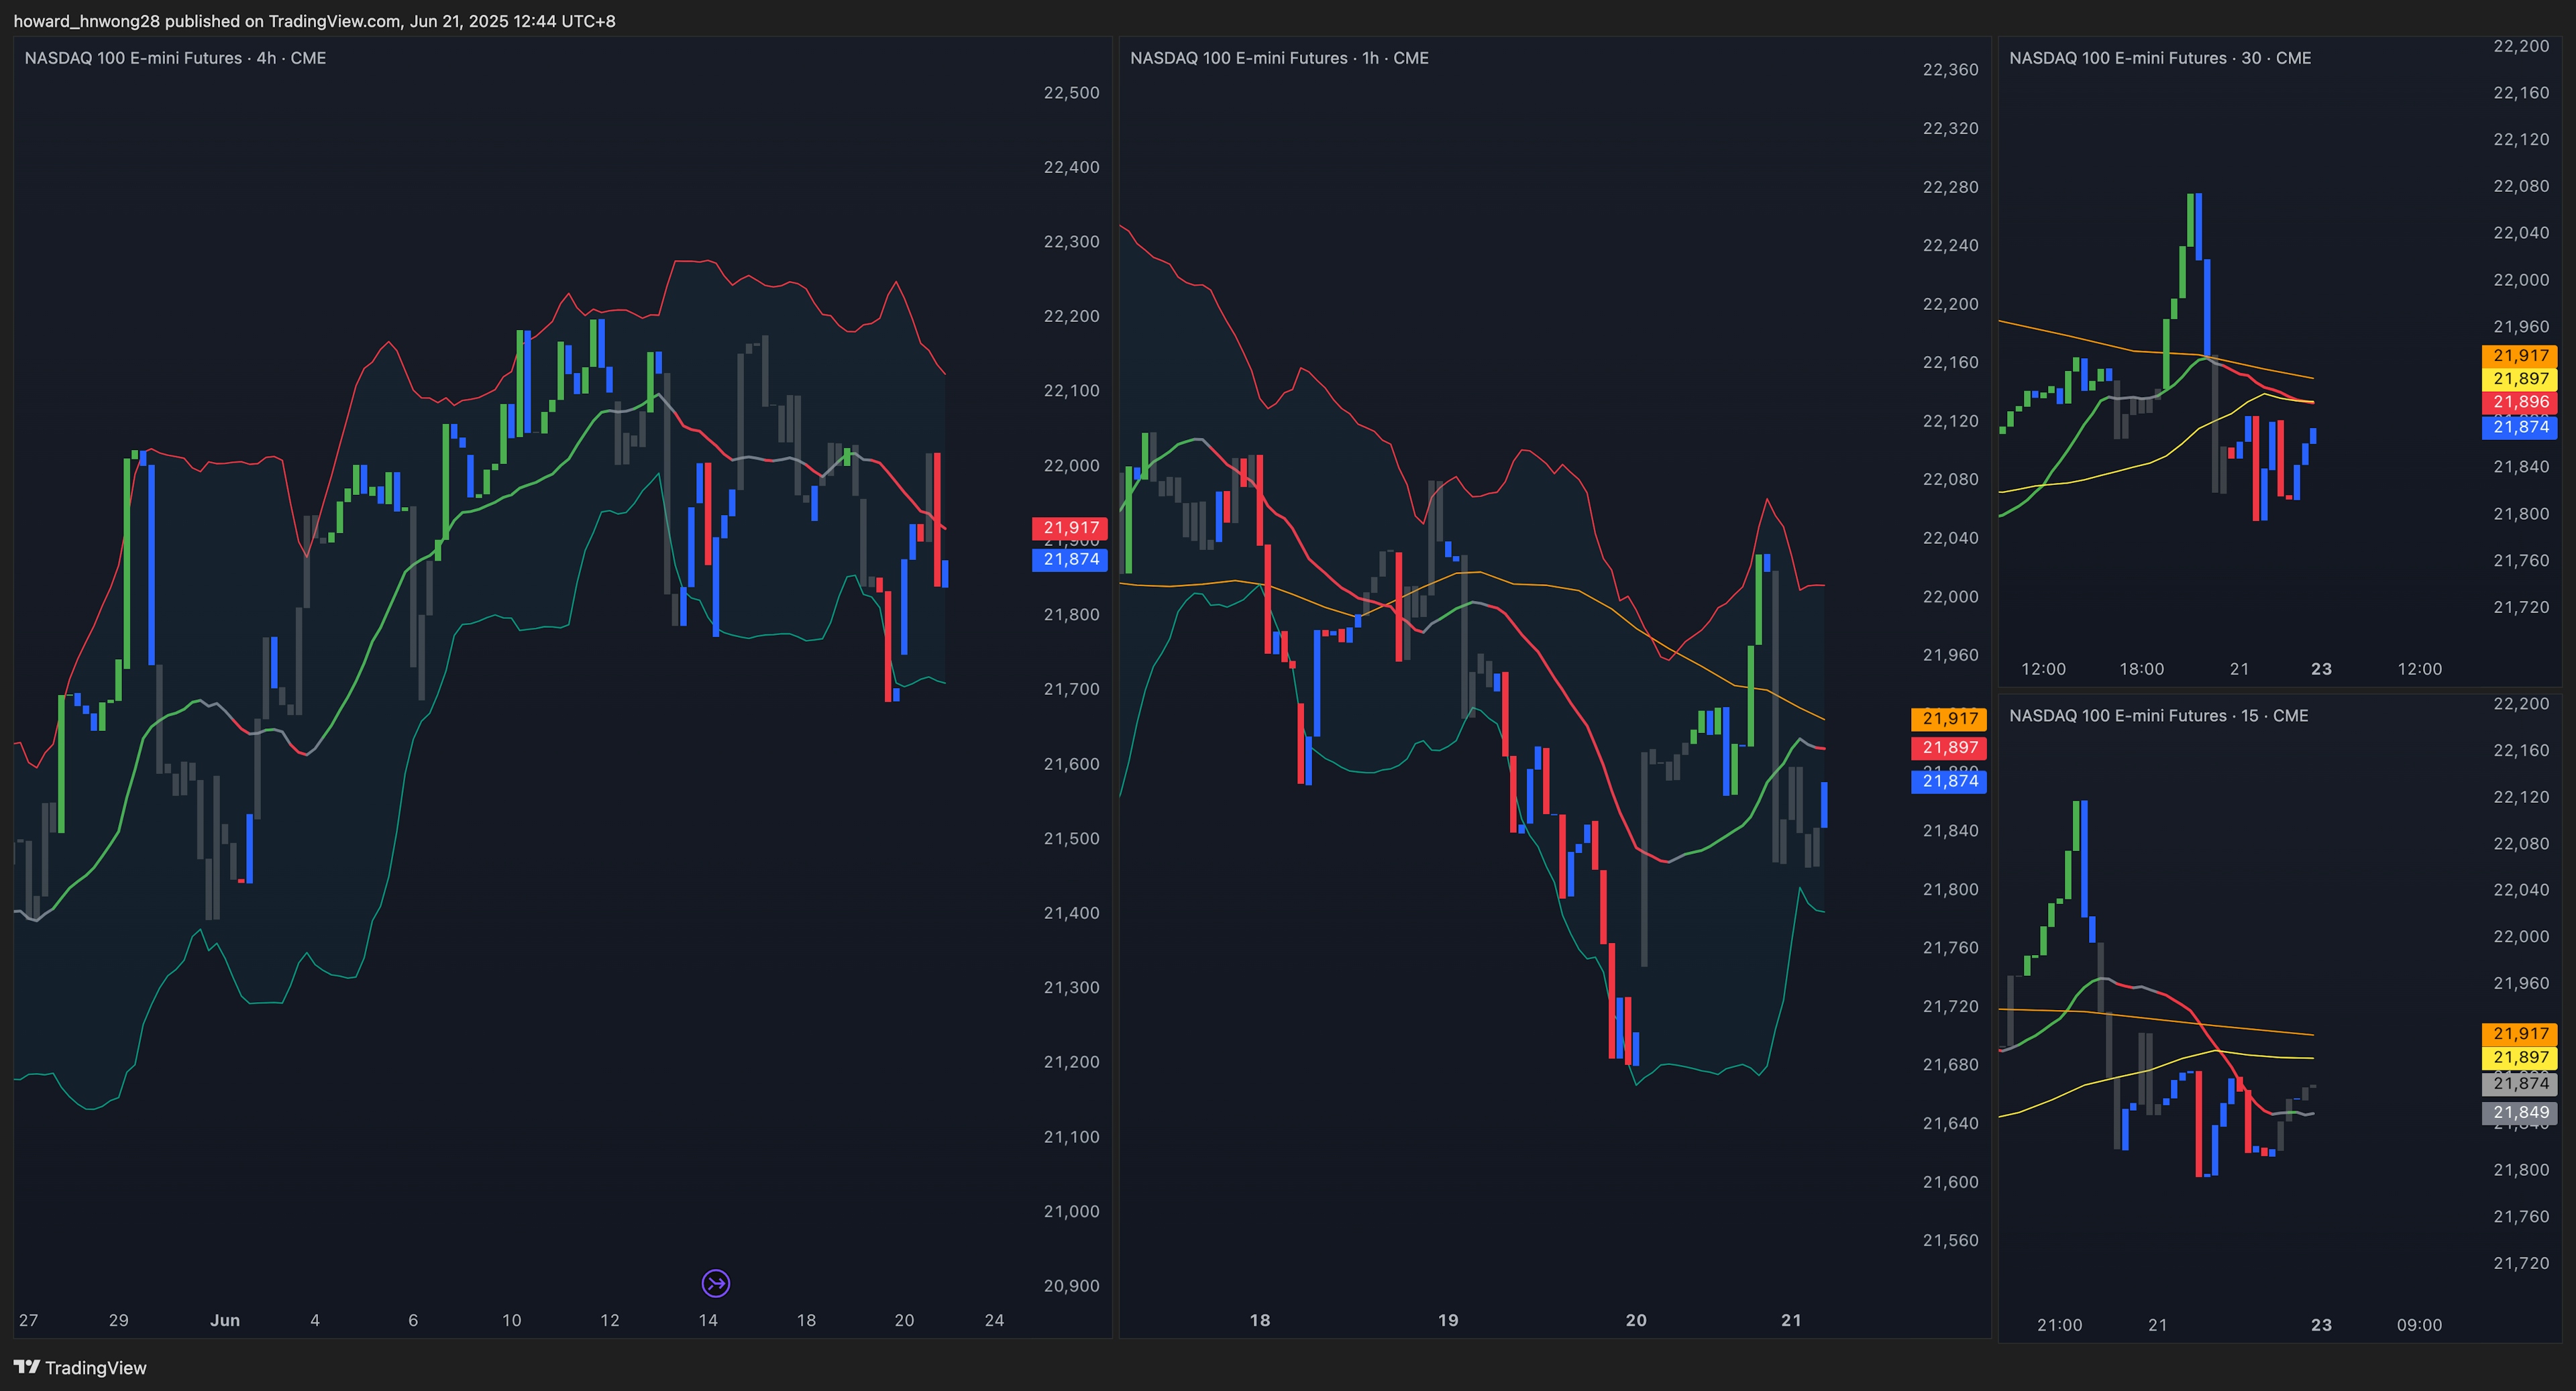
Task: Open the 15-minute chart title label
Action: click(x=2158, y=715)
